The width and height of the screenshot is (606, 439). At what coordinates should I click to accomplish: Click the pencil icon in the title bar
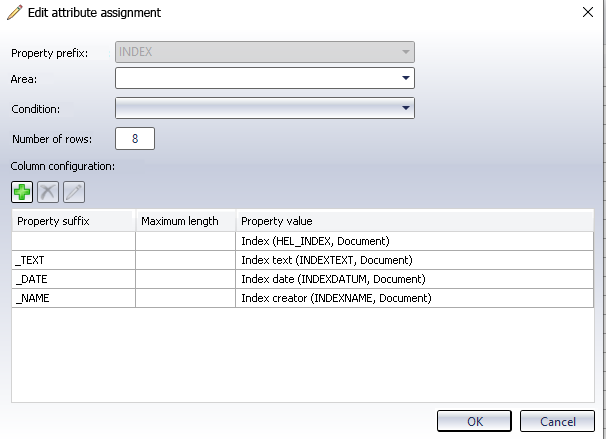coord(13,13)
